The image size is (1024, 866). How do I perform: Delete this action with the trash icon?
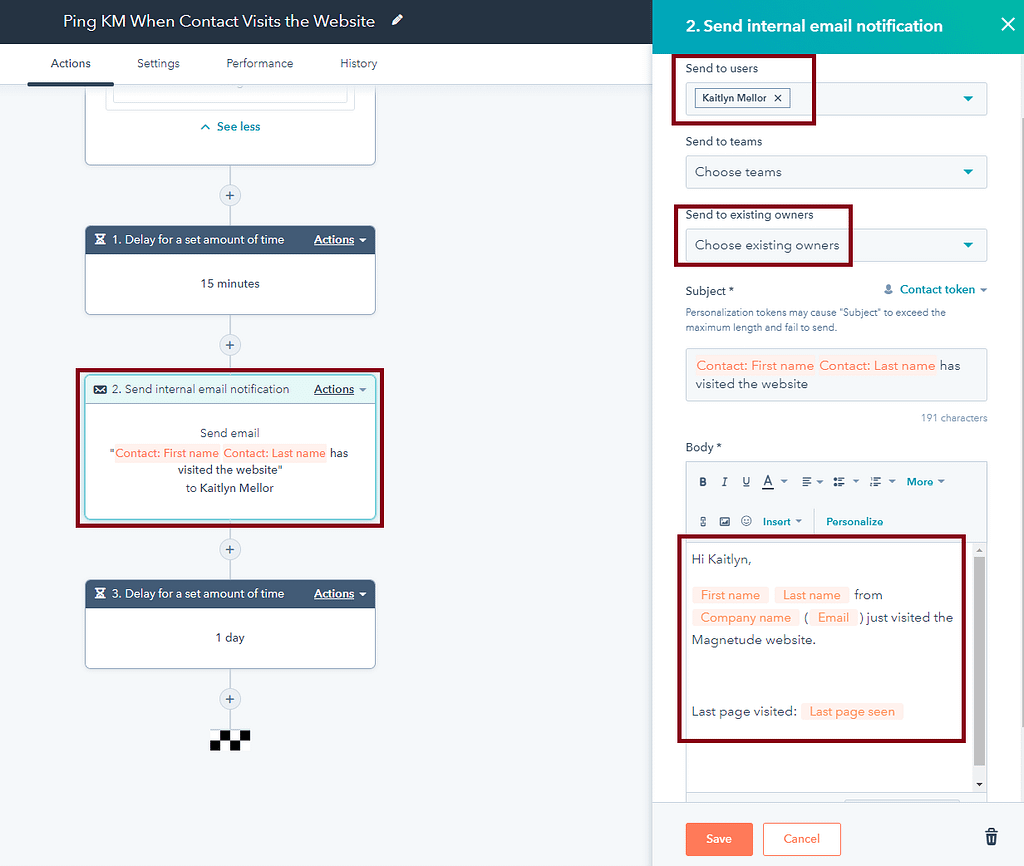click(991, 837)
